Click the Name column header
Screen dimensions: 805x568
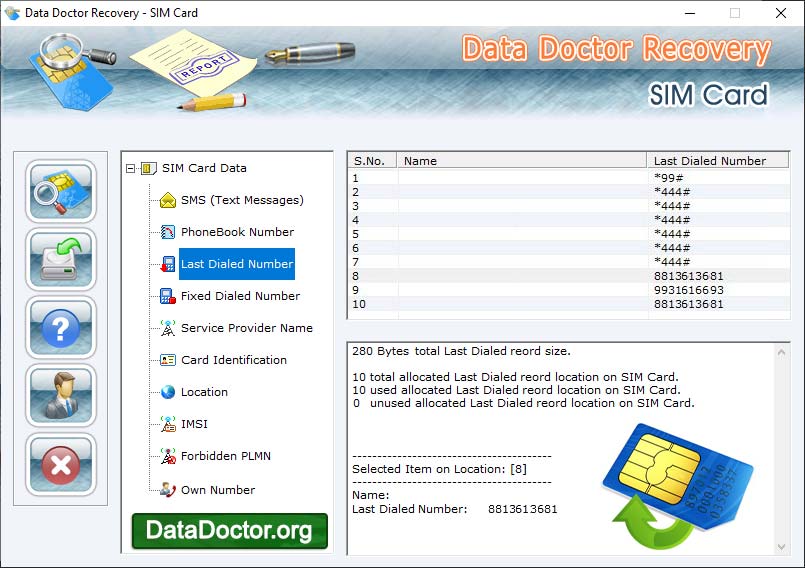(x=521, y=161)
